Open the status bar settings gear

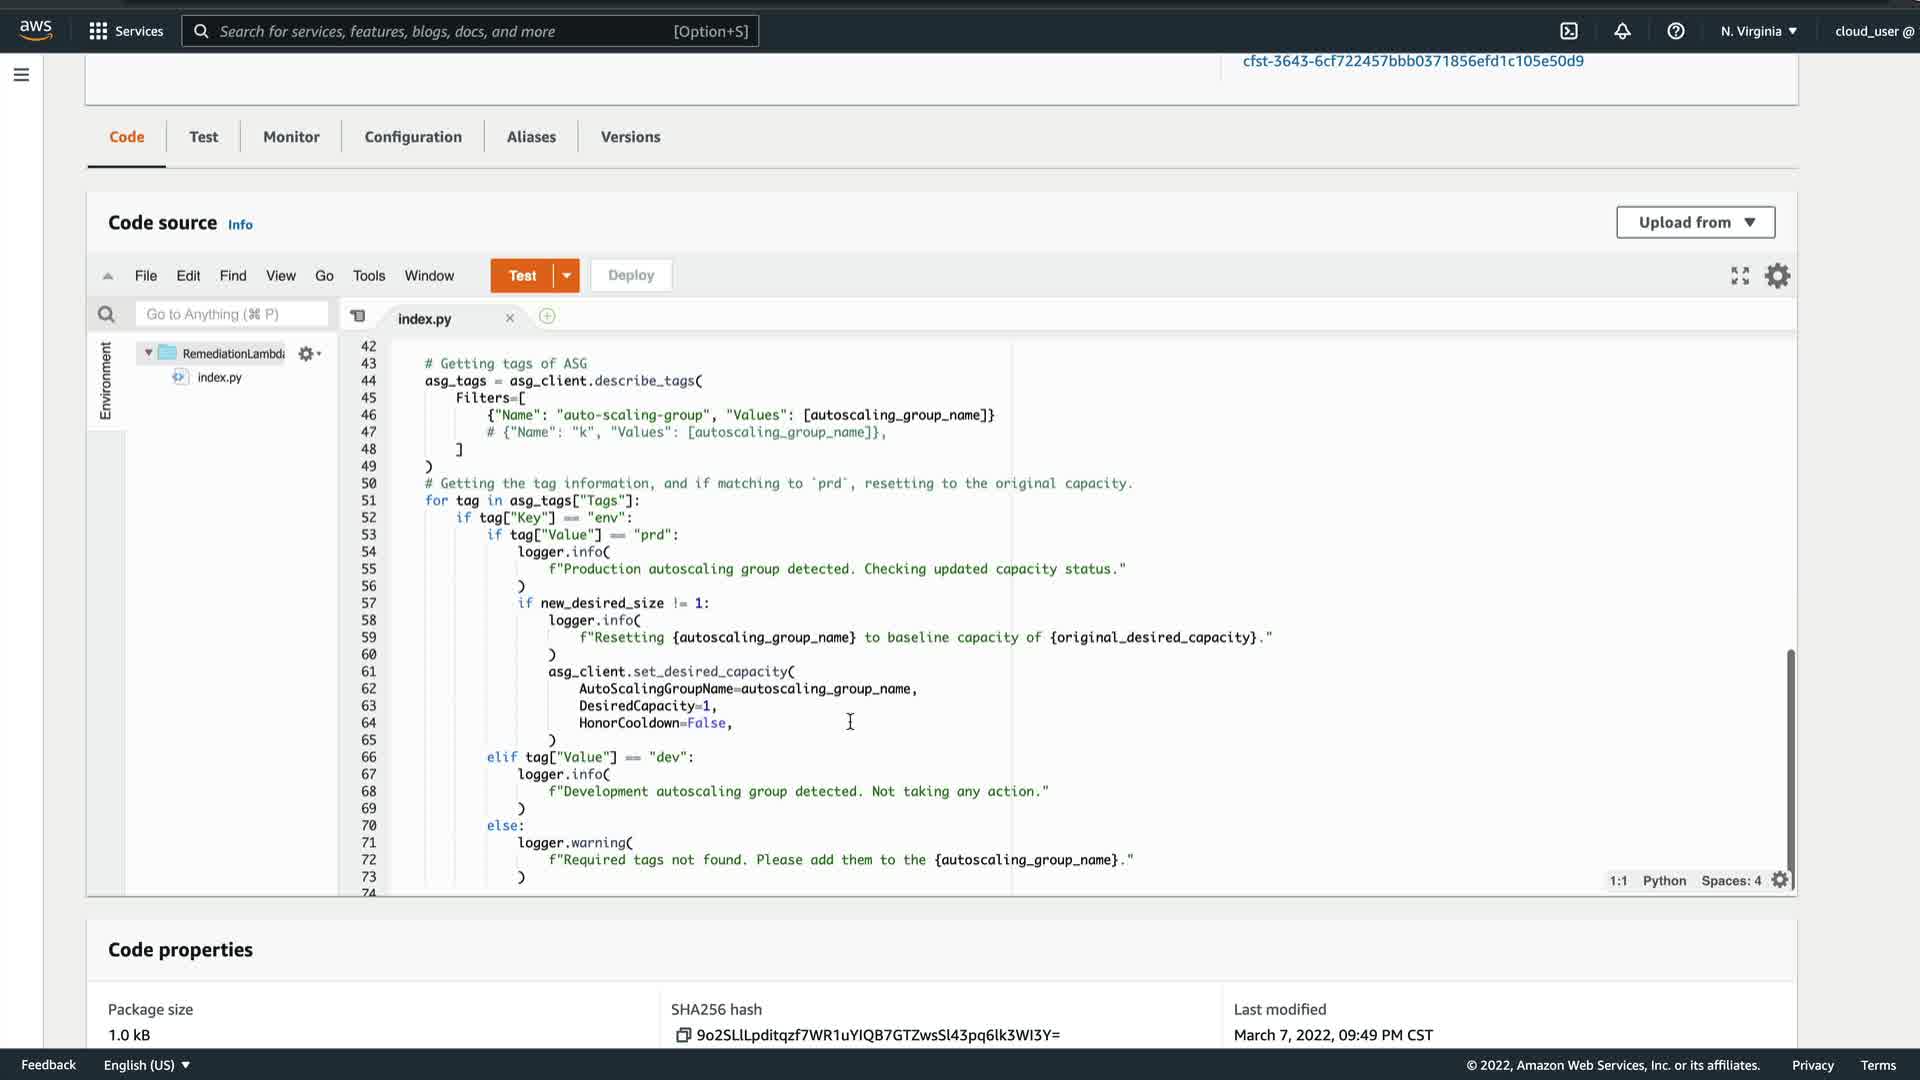[x=1780, y=880]
